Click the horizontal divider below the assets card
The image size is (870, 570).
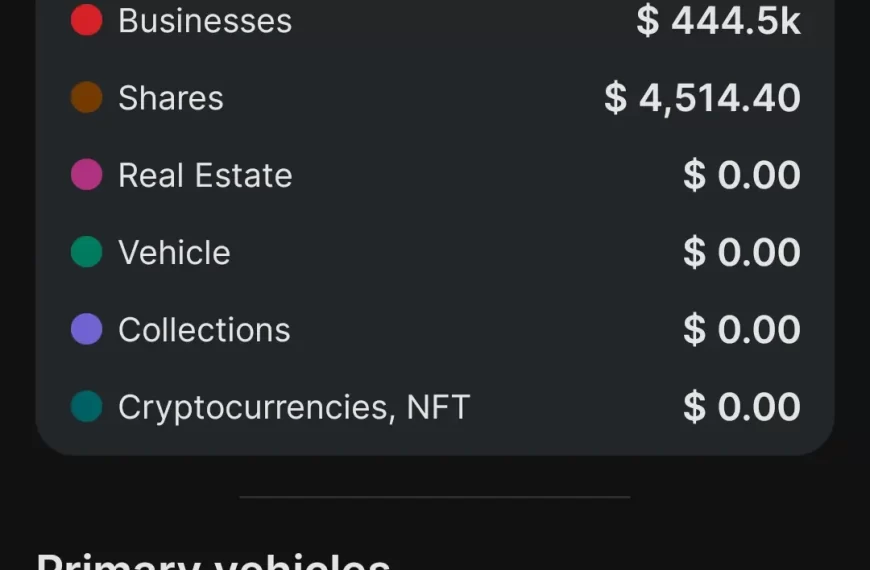(434, 496)
